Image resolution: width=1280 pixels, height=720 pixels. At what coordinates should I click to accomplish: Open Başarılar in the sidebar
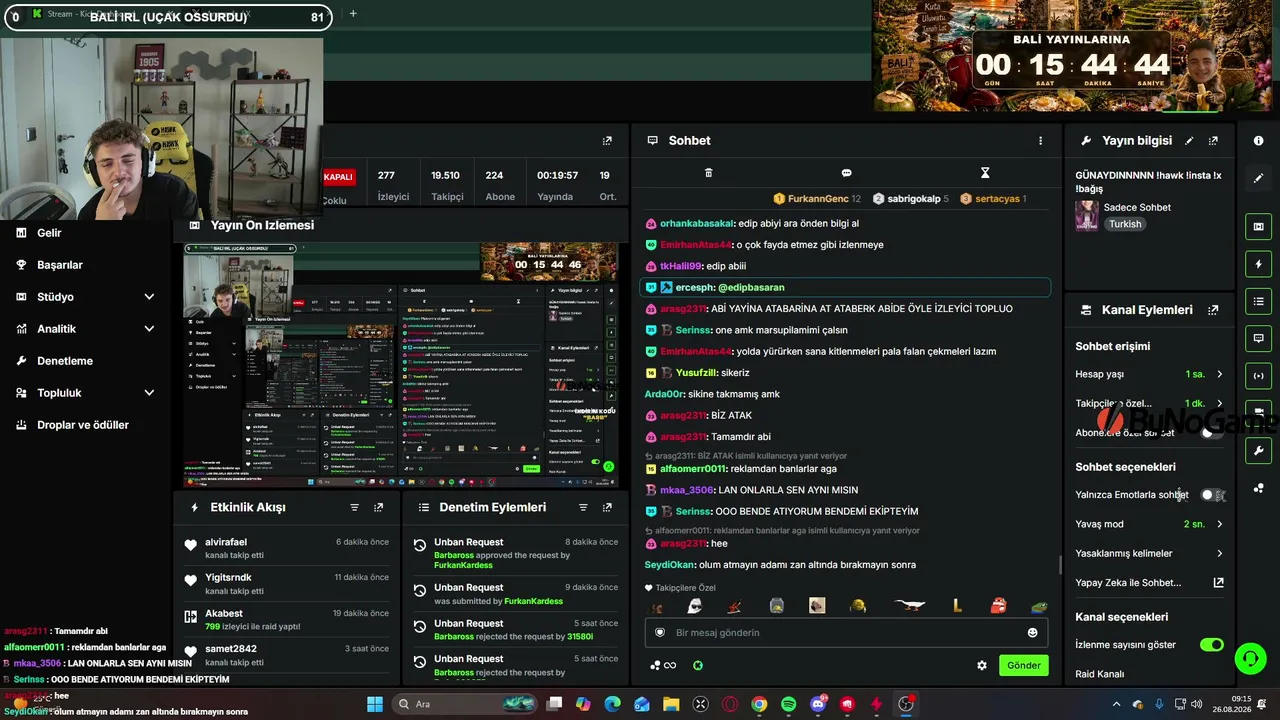click(x=60, y=265)
